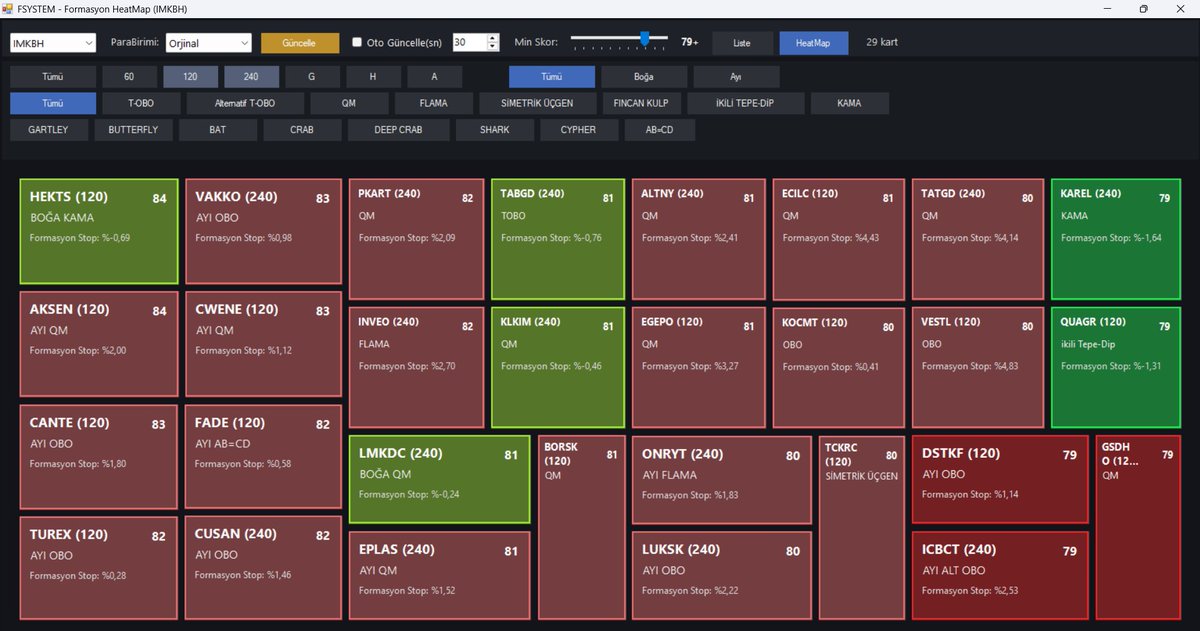Open the KAREL (240) KAMA card
This screenshot has width=1200, height=631.
tap(1116, 240)
